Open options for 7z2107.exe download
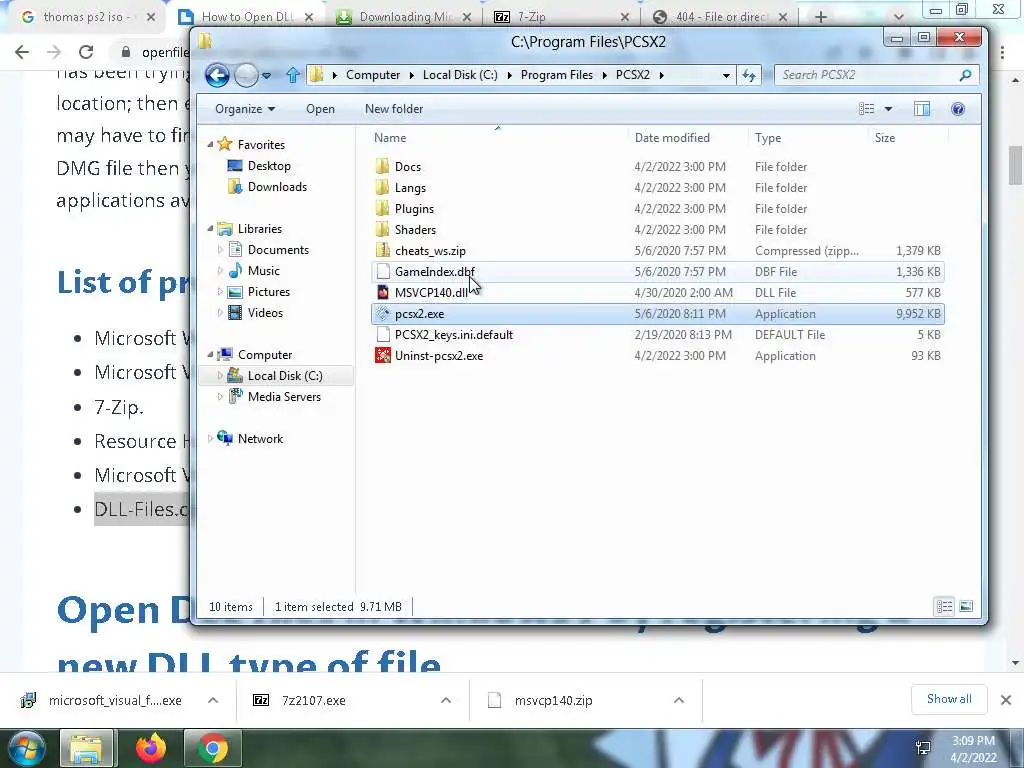Viewport: 1024px width, 768px height. pos(446,700)
